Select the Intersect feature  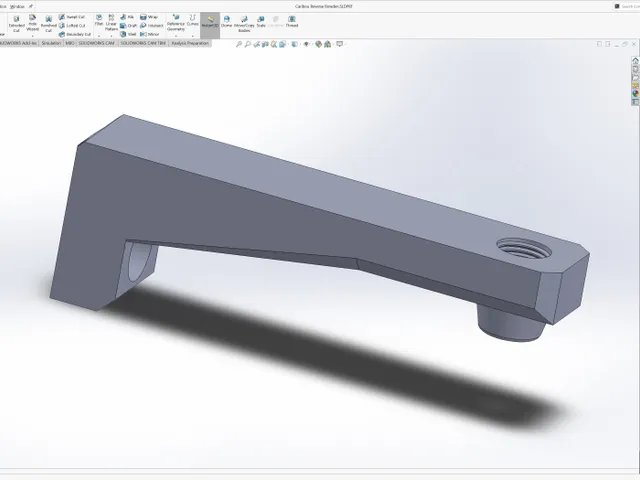point(151,26)
